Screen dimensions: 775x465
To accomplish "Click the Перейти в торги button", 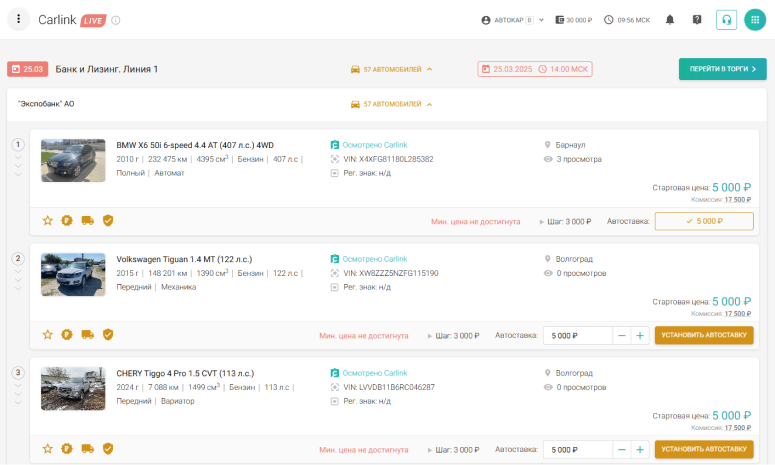I will pyautogui.click(x=722, y=69).
